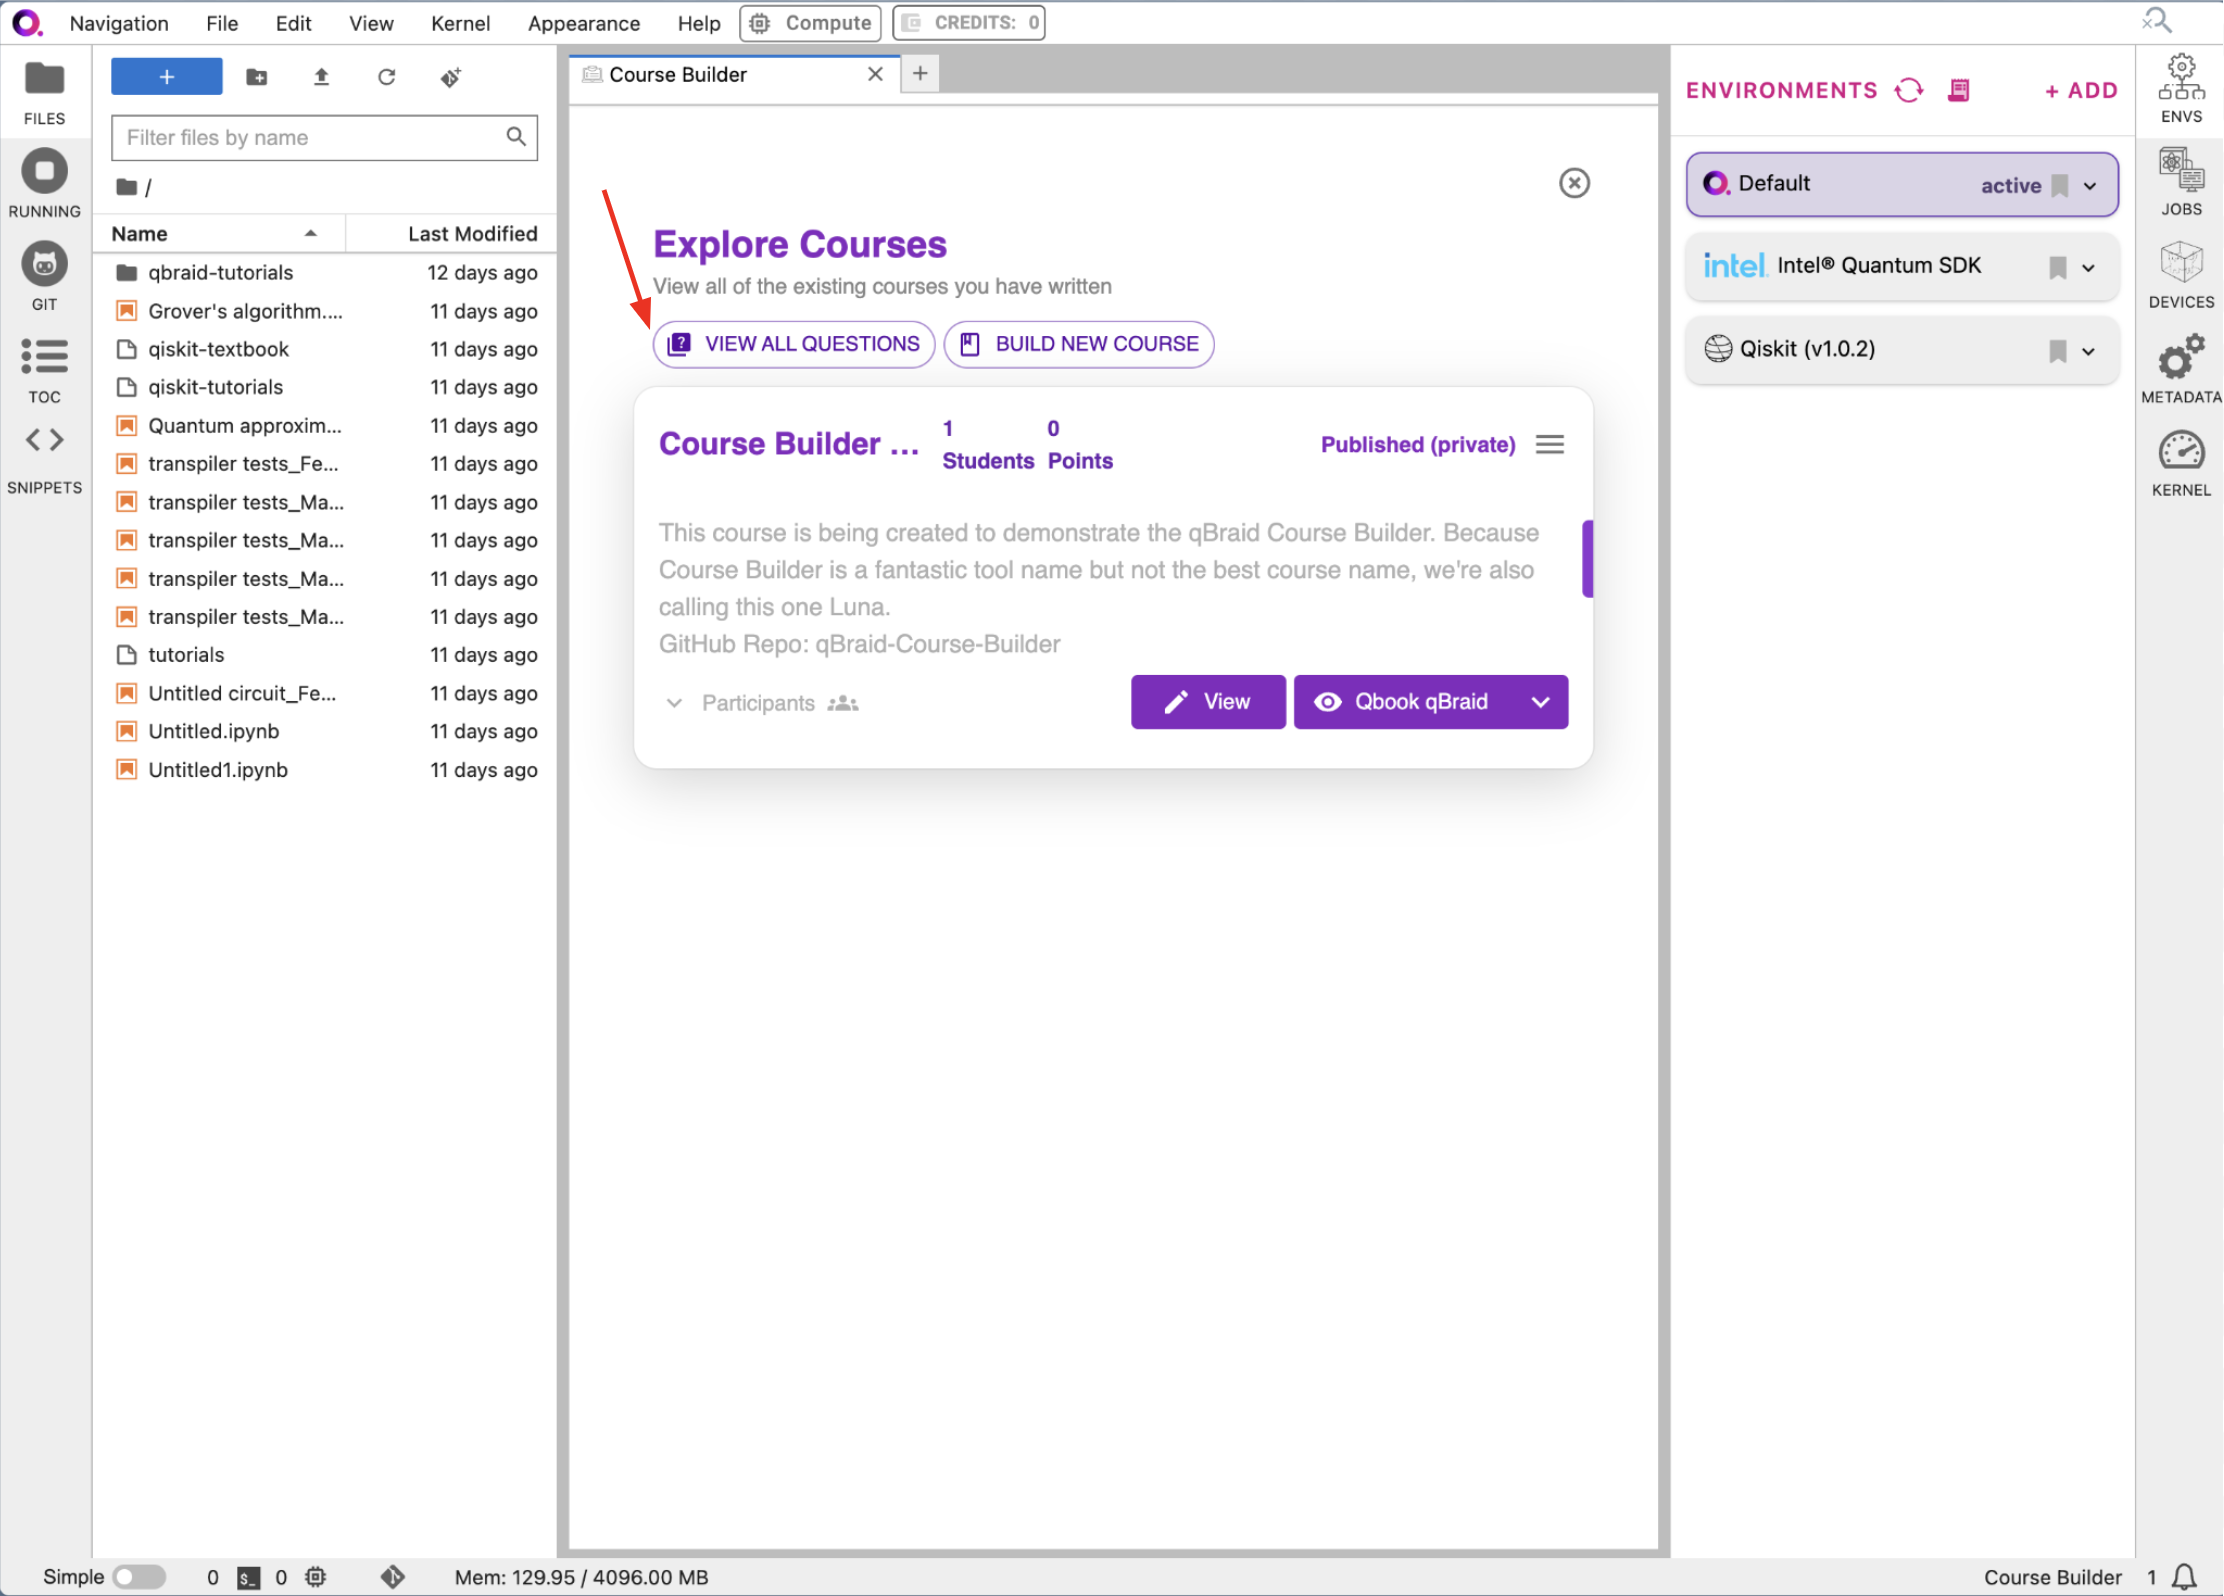Image resolution: width=2224 pixels, height=1596 pixels.
Task: Open the File menu
Action: [x=222, y=22]
